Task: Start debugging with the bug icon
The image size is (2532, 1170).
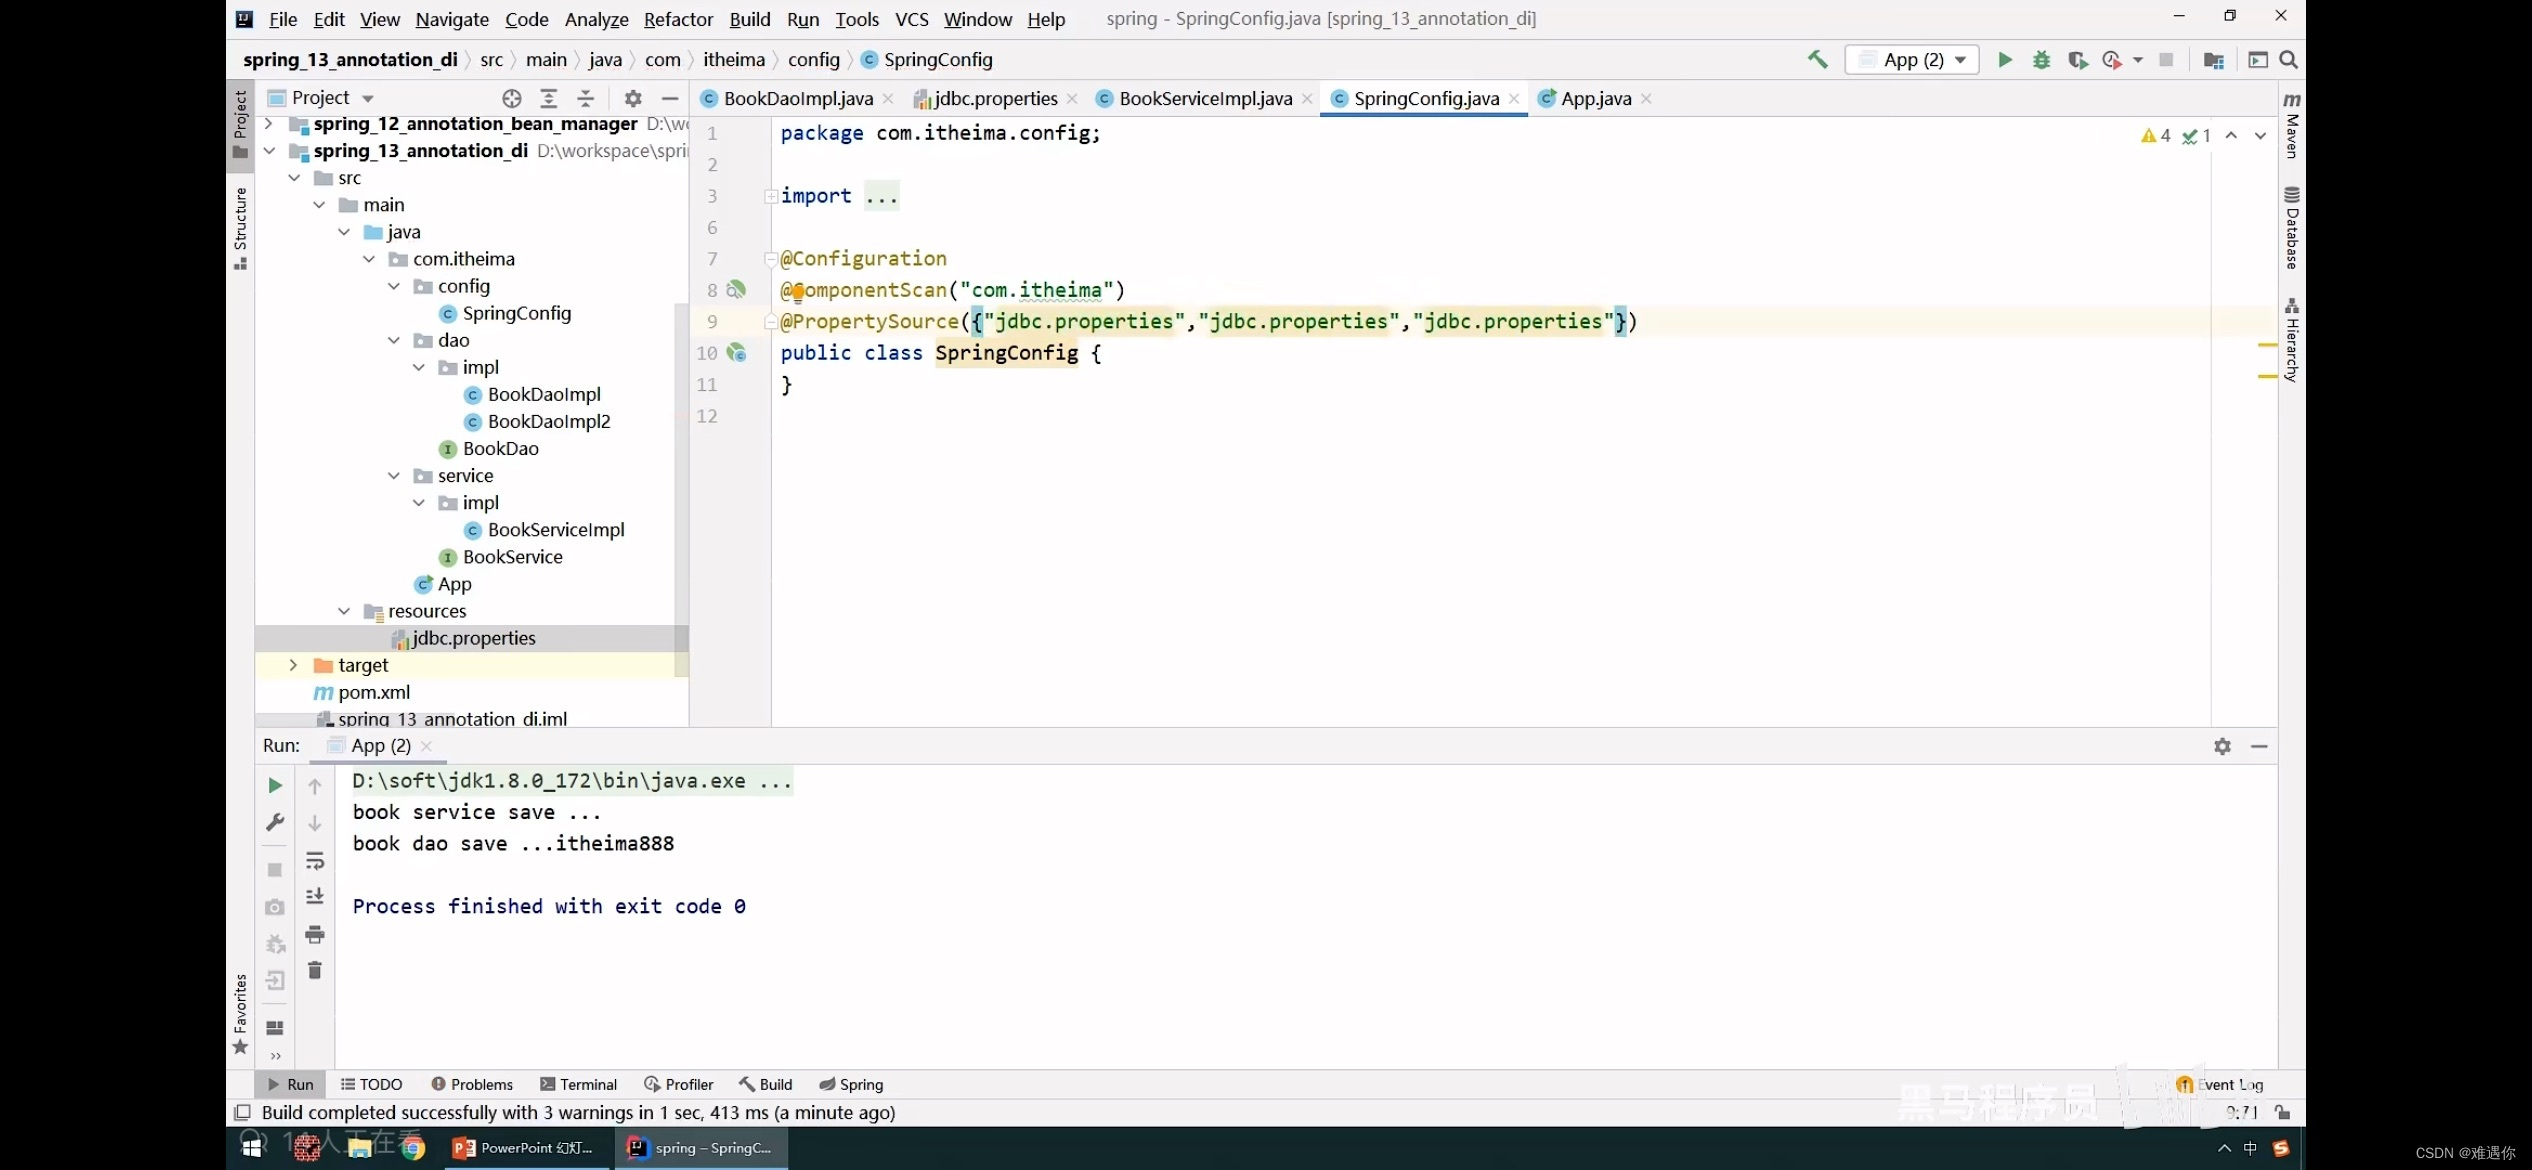Action: (2041, 60)
